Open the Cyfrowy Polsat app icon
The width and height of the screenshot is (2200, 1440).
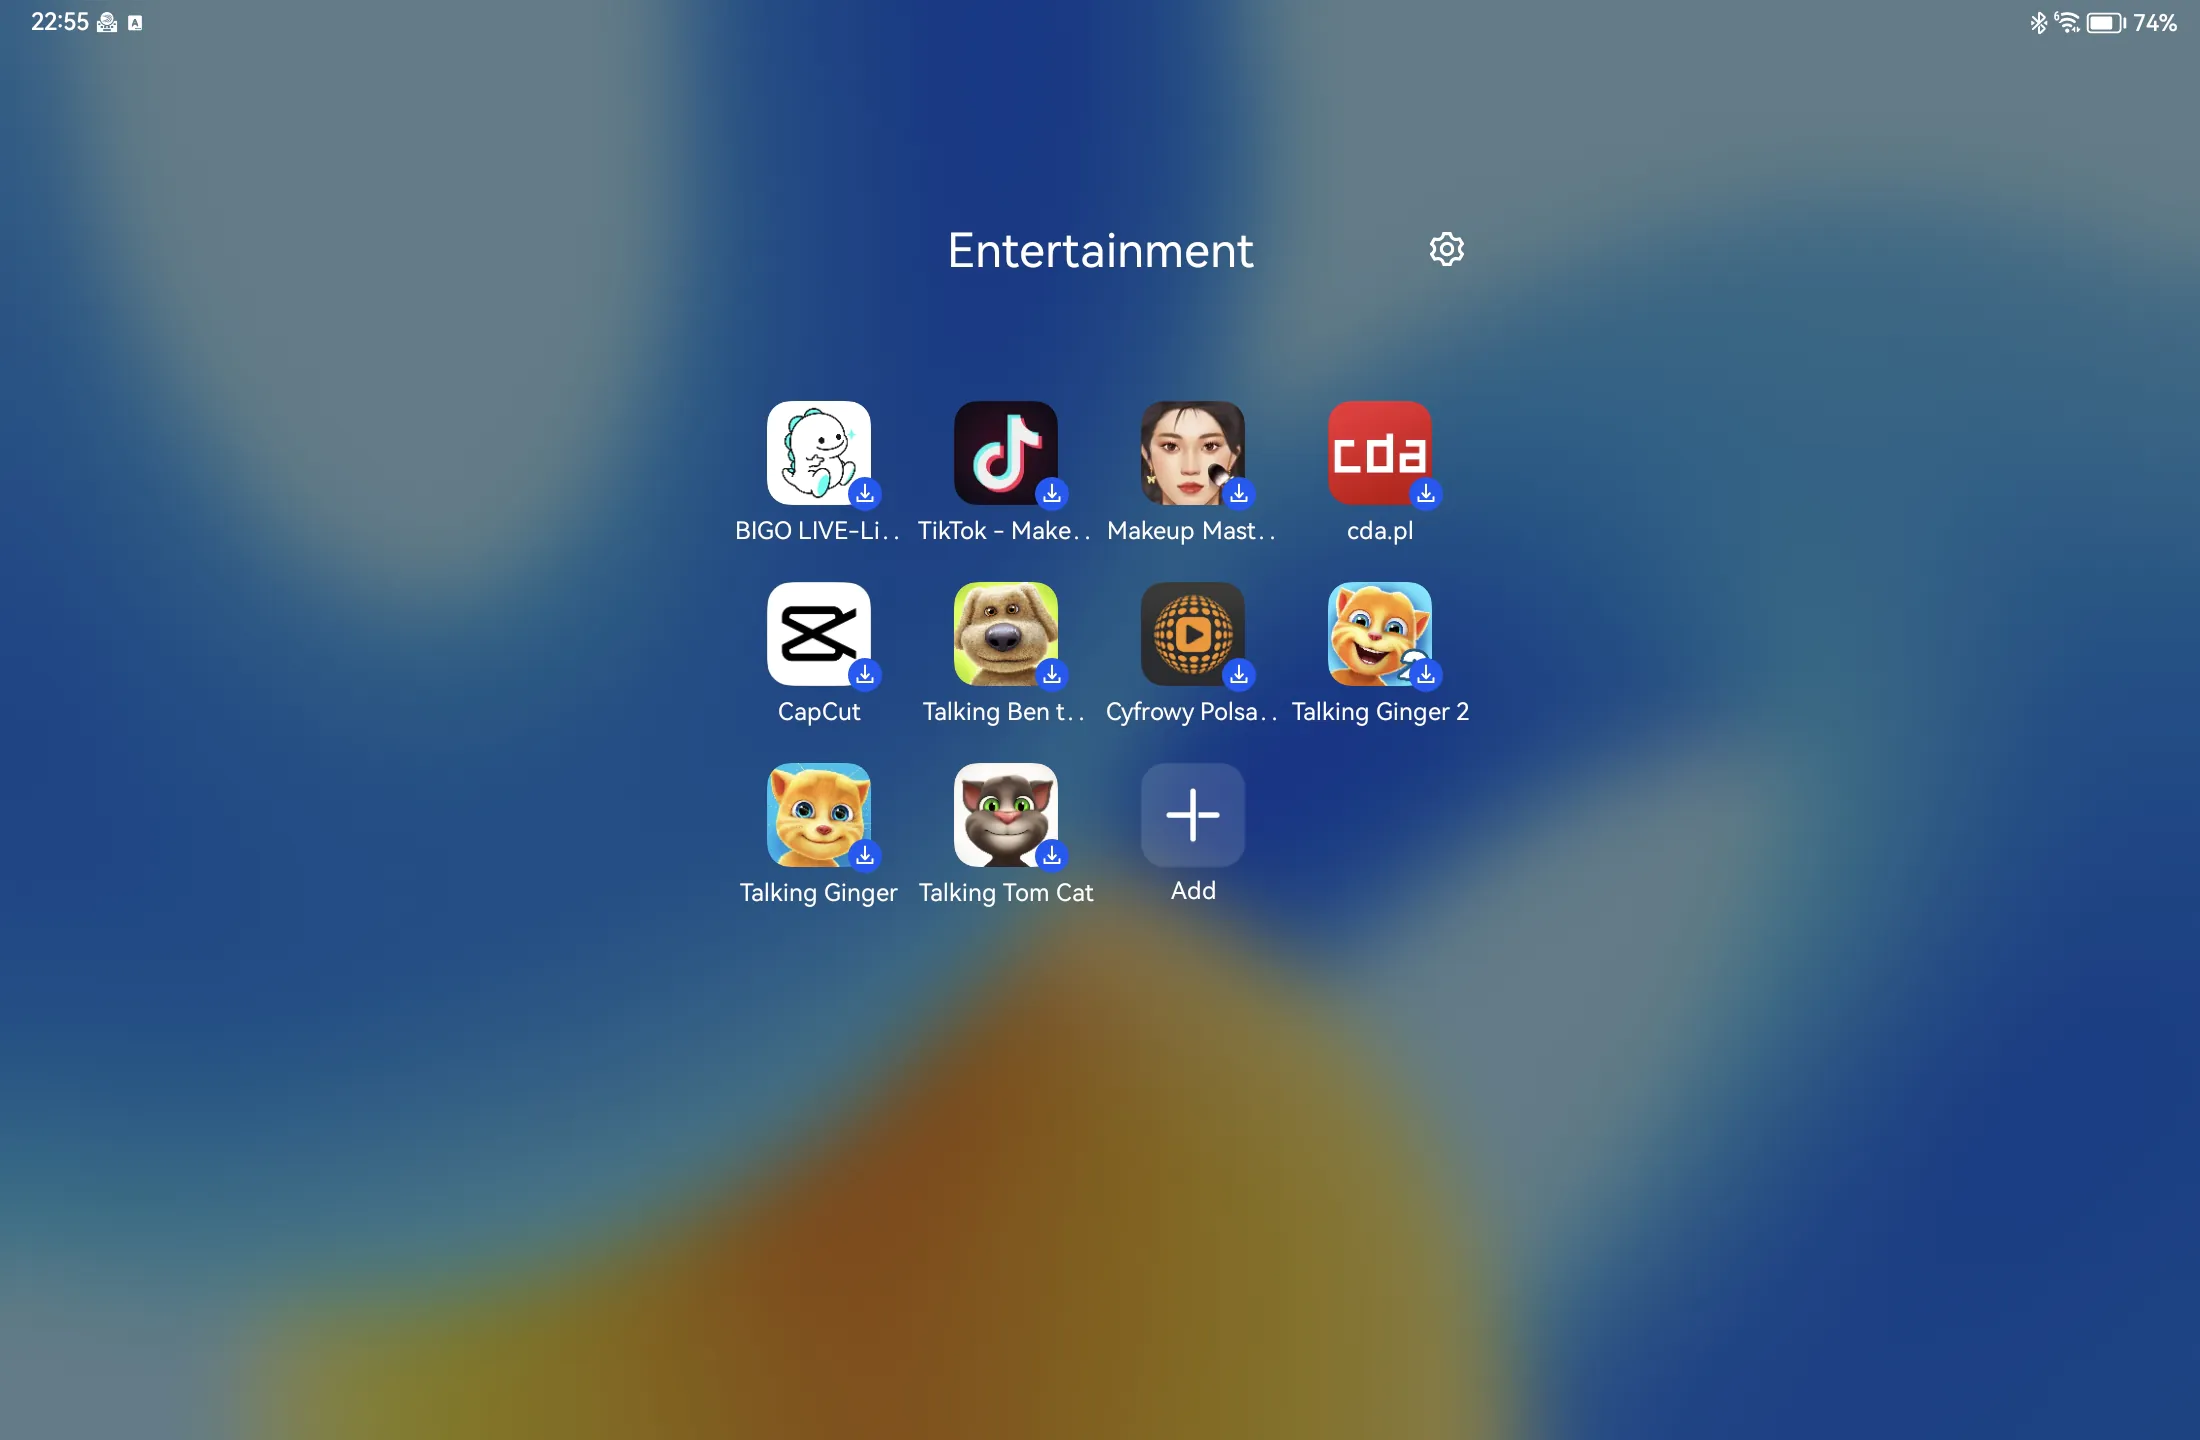pos(1193,634)
